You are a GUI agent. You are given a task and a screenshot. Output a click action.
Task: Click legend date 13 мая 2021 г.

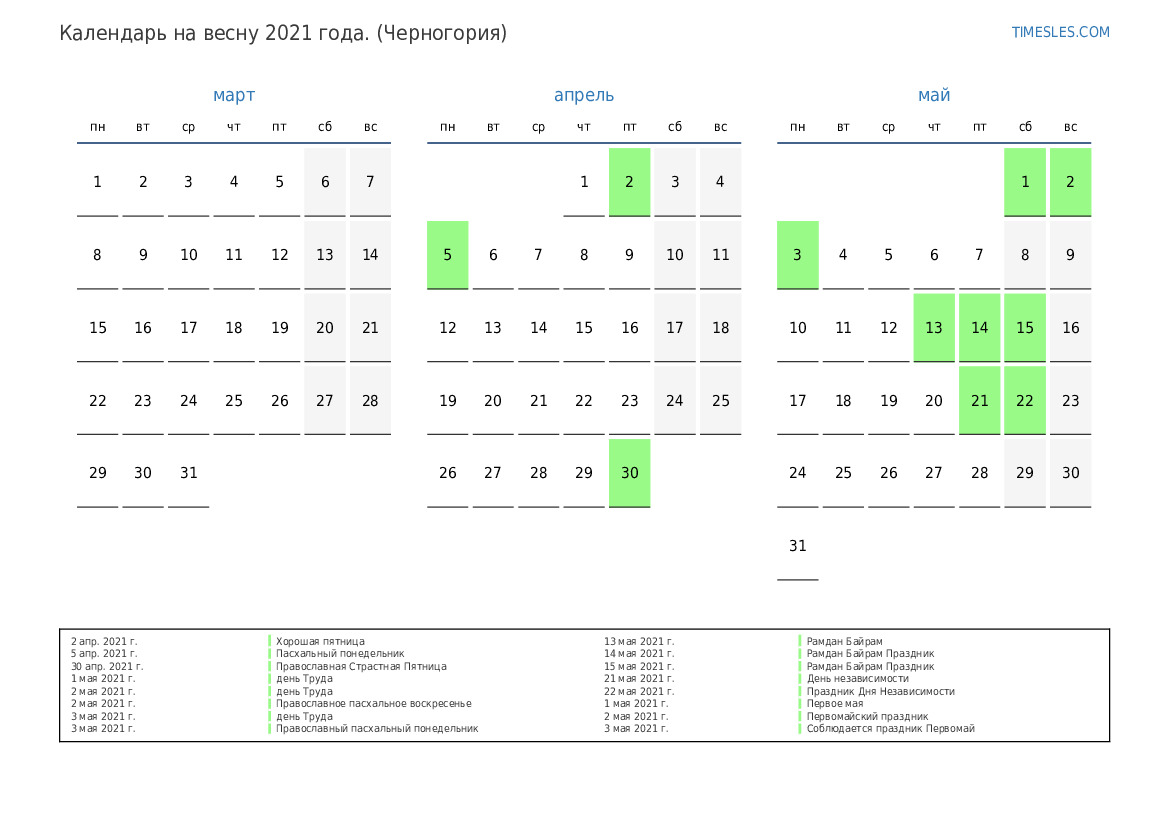[639, 641]
